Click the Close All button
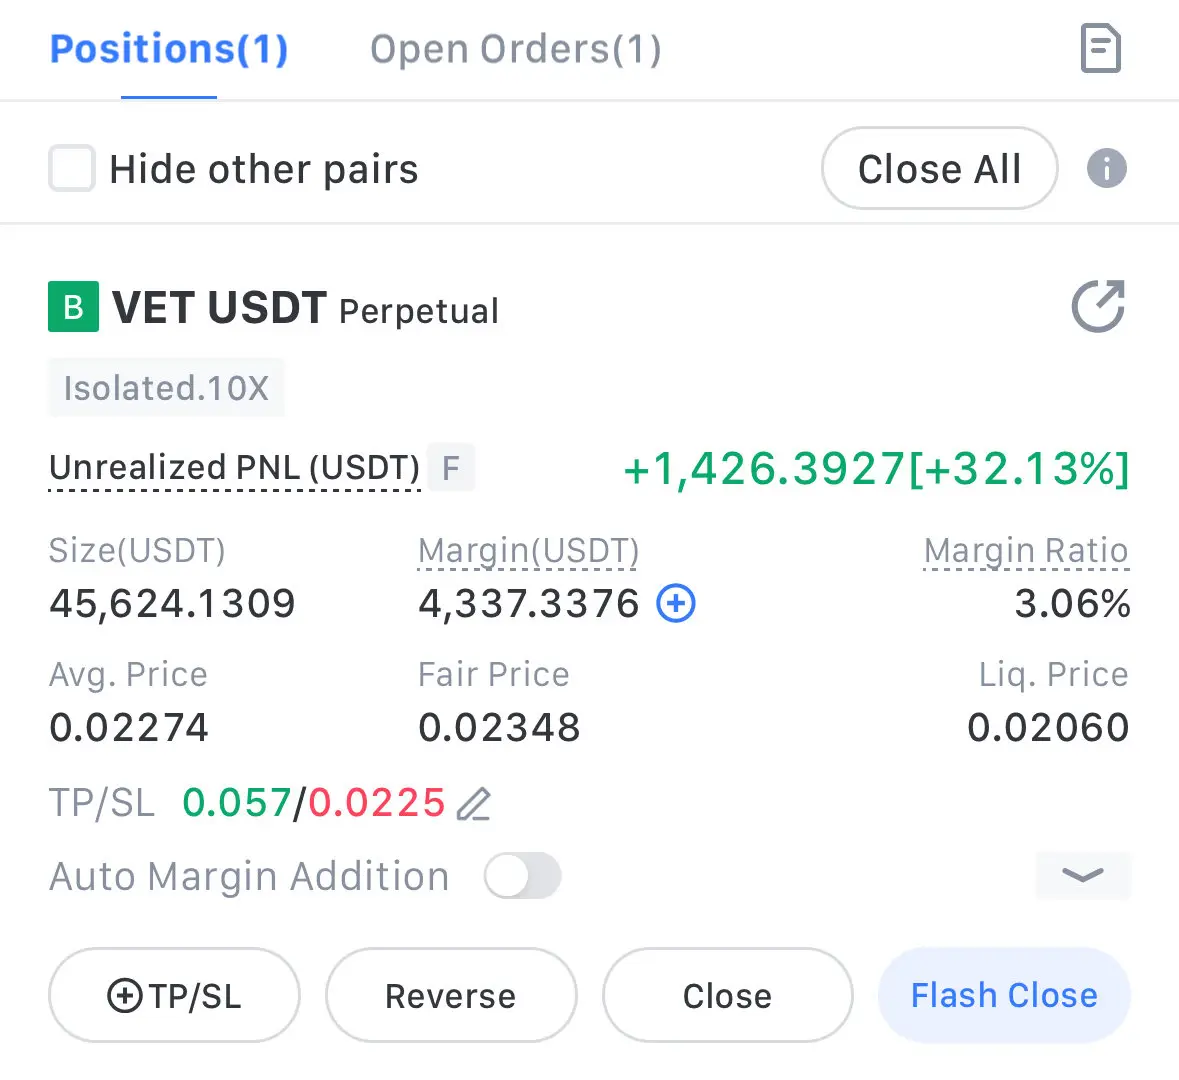The image size is (1179, 1080). click(940, 168)
